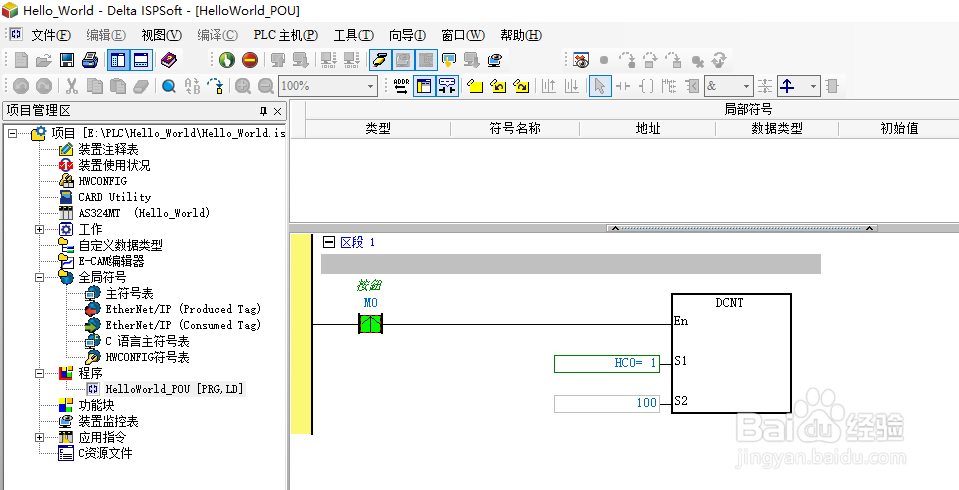This screenshot has height=490, width=959.
Task: Expand the 工作 tree node
Action: tap(40, 229)
